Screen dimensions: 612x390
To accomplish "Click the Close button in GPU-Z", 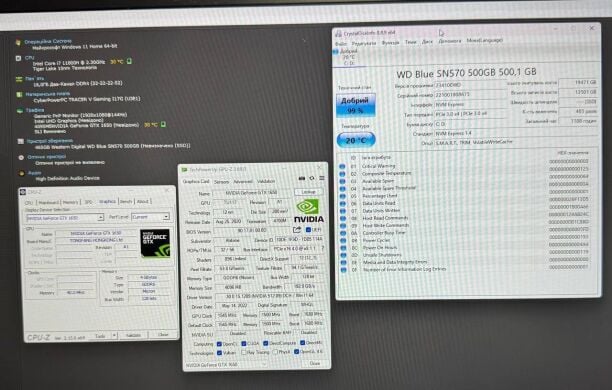I will point(315,363).
